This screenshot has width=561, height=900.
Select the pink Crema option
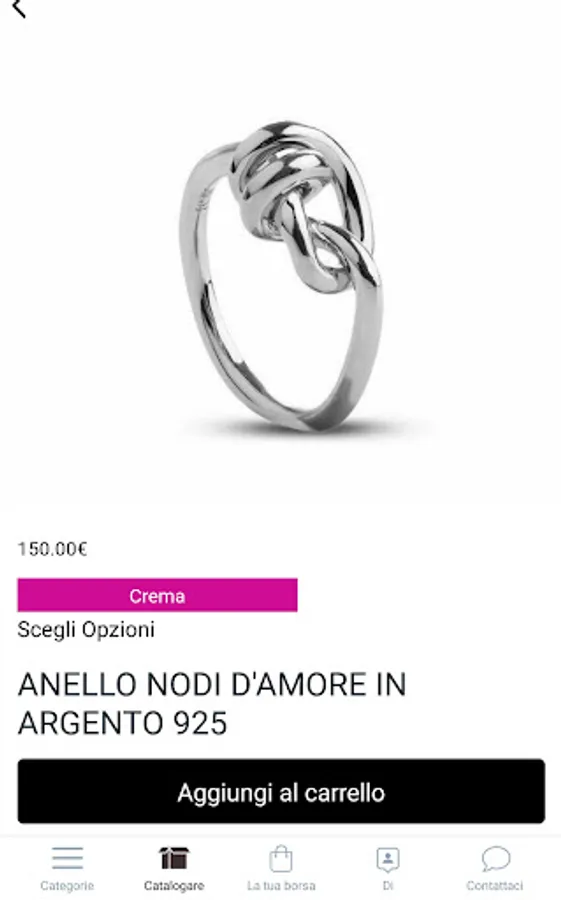point(157,595)
